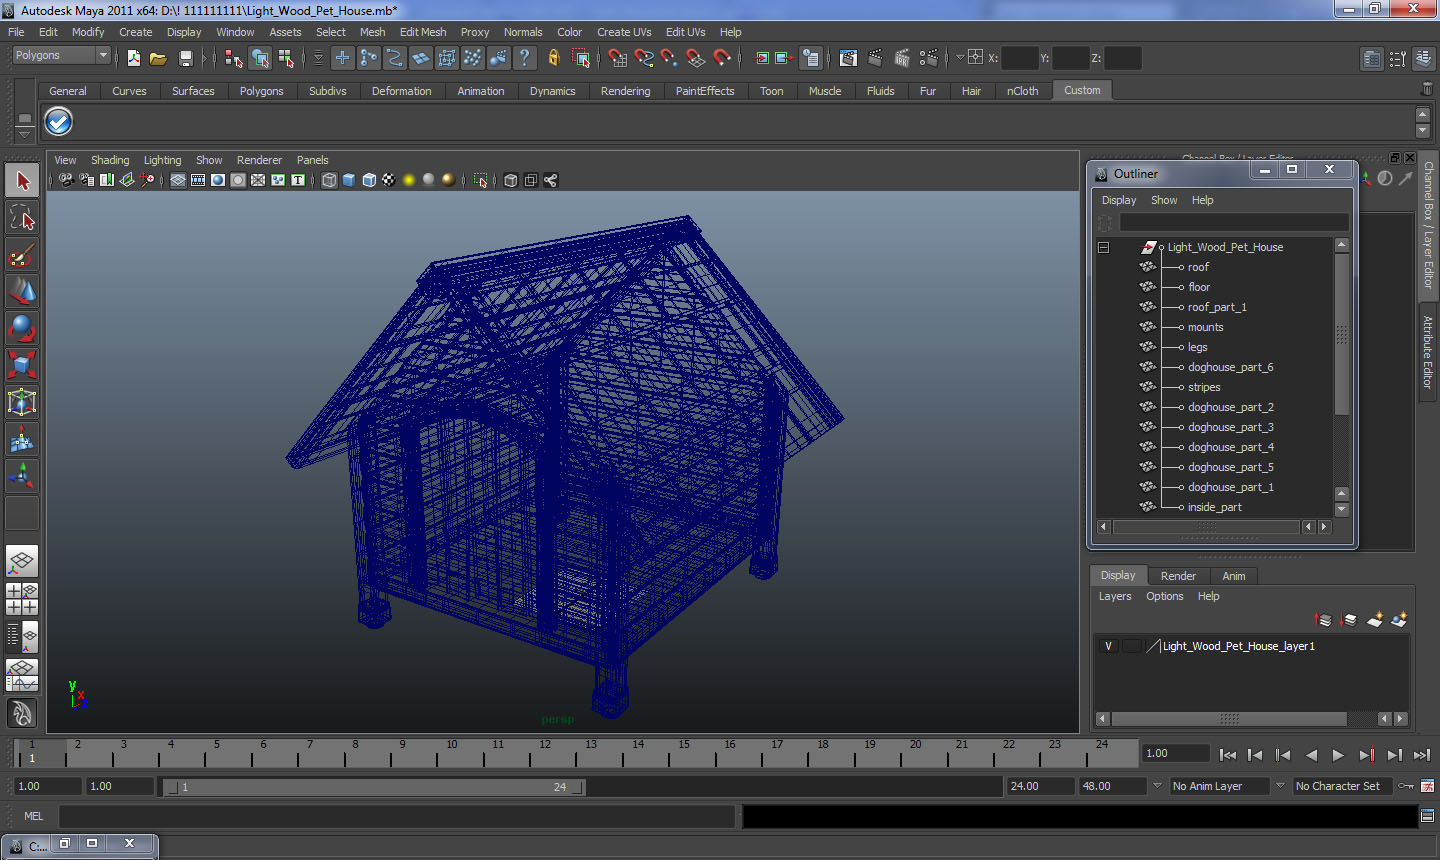The image size is (1440, 860).
Task: Select the Soft Modification tool
Action: [22, 439]
